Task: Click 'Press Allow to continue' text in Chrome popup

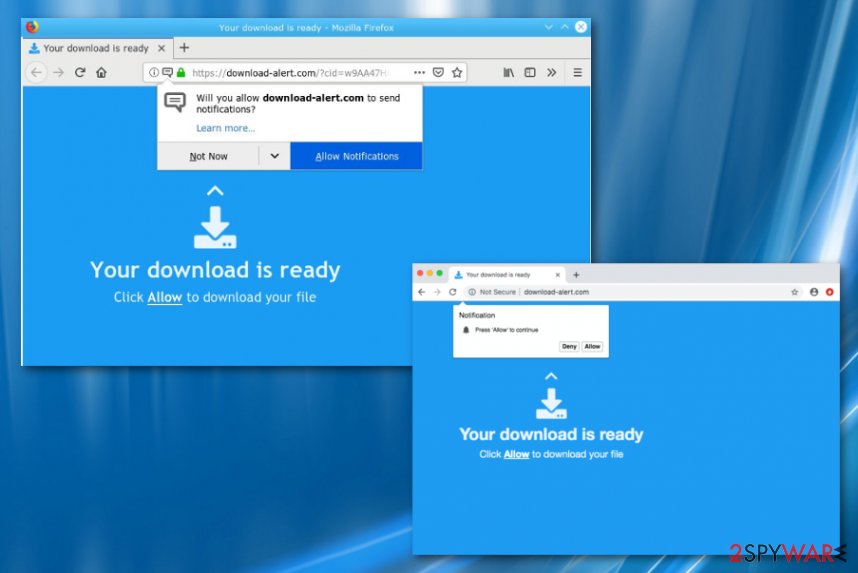Action: point(507,330)
